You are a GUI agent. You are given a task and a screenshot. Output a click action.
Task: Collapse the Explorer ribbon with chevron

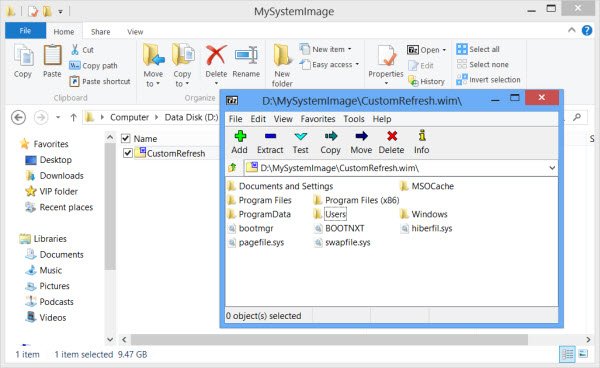click(572, 30)
